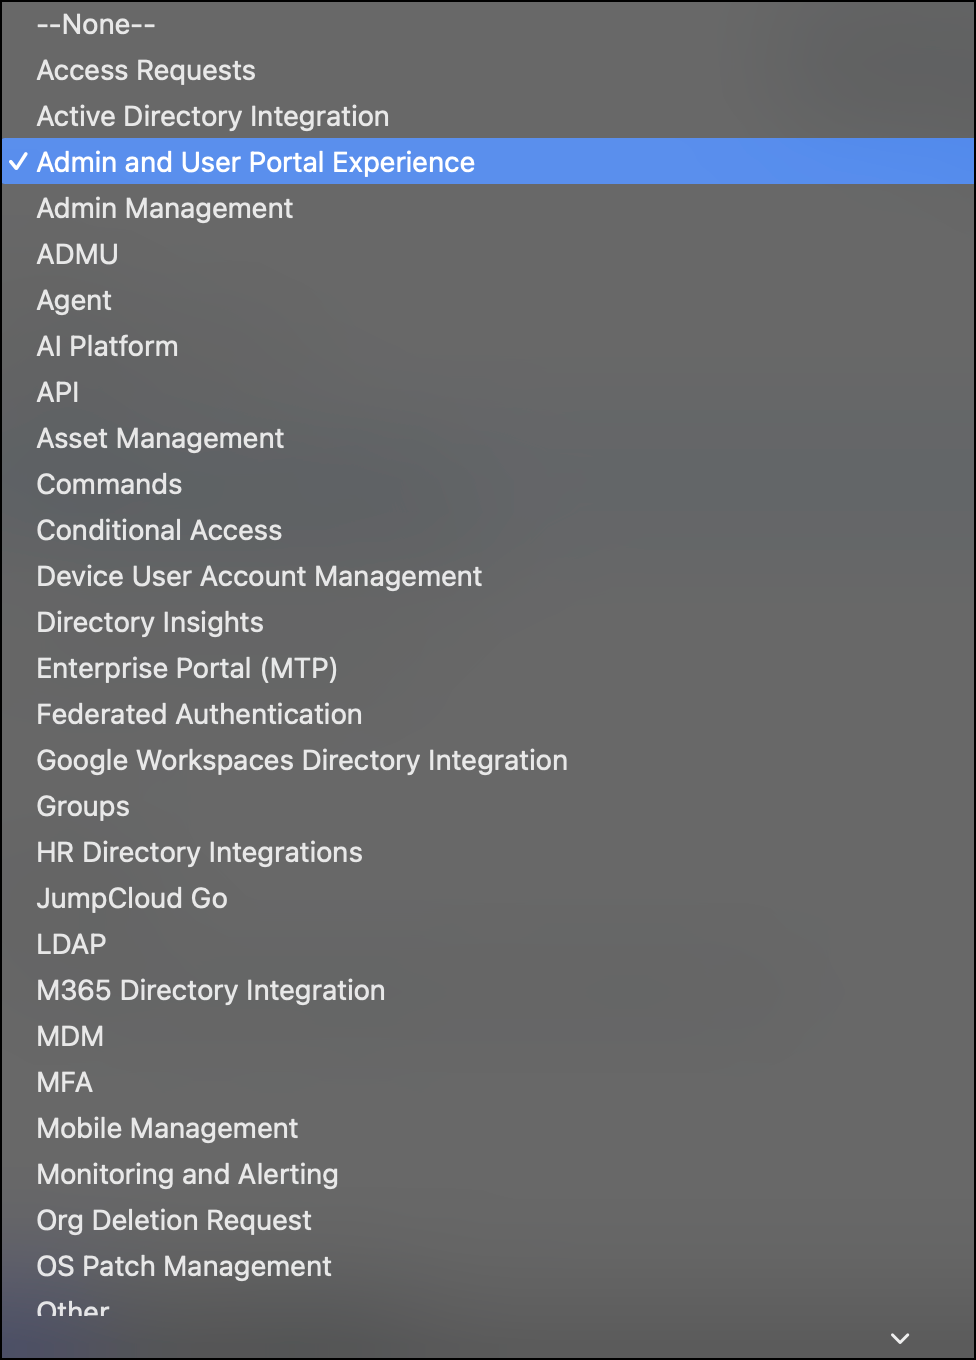The height and width of the screenshot is (1360, 976).
Task: Choose ADMU from the list
Action: click(x=77, y=254)
